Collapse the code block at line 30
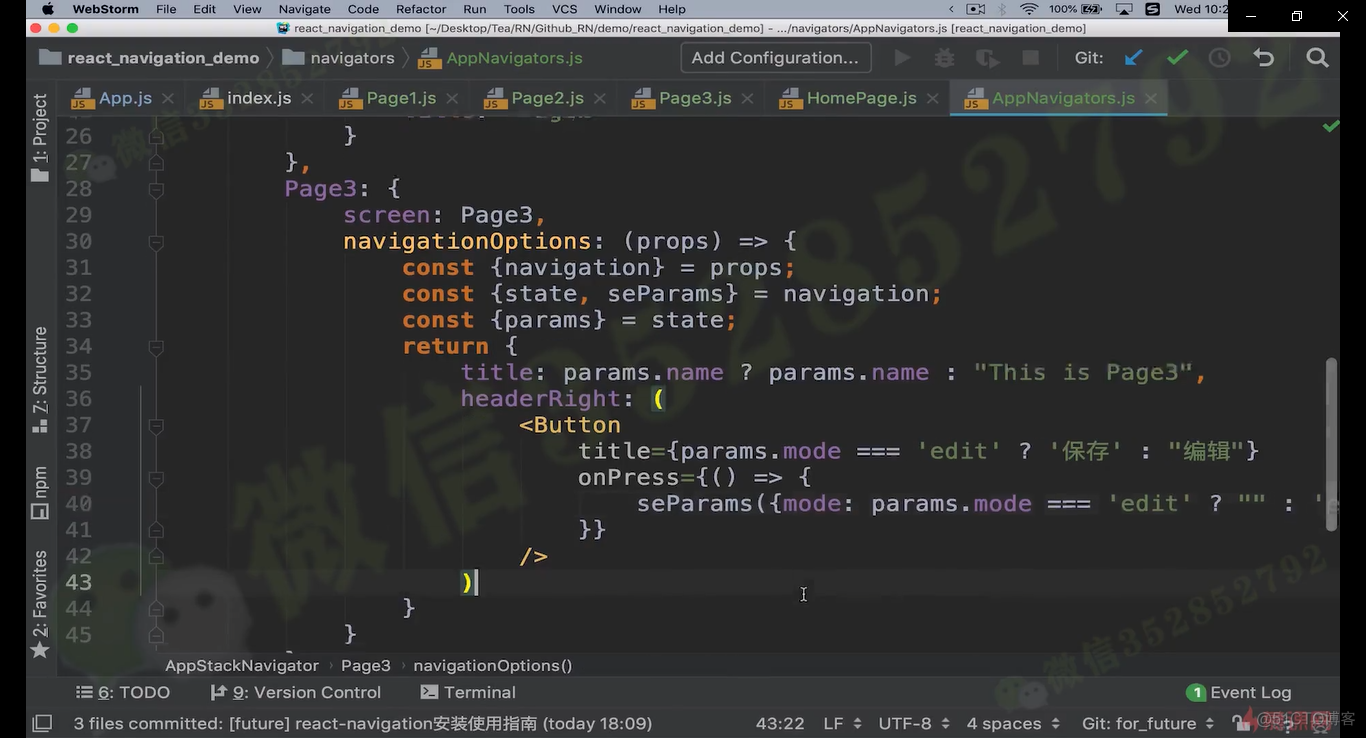Image resolution: width=1366 pixels, height=738 pixels. (x=156, y=241)
